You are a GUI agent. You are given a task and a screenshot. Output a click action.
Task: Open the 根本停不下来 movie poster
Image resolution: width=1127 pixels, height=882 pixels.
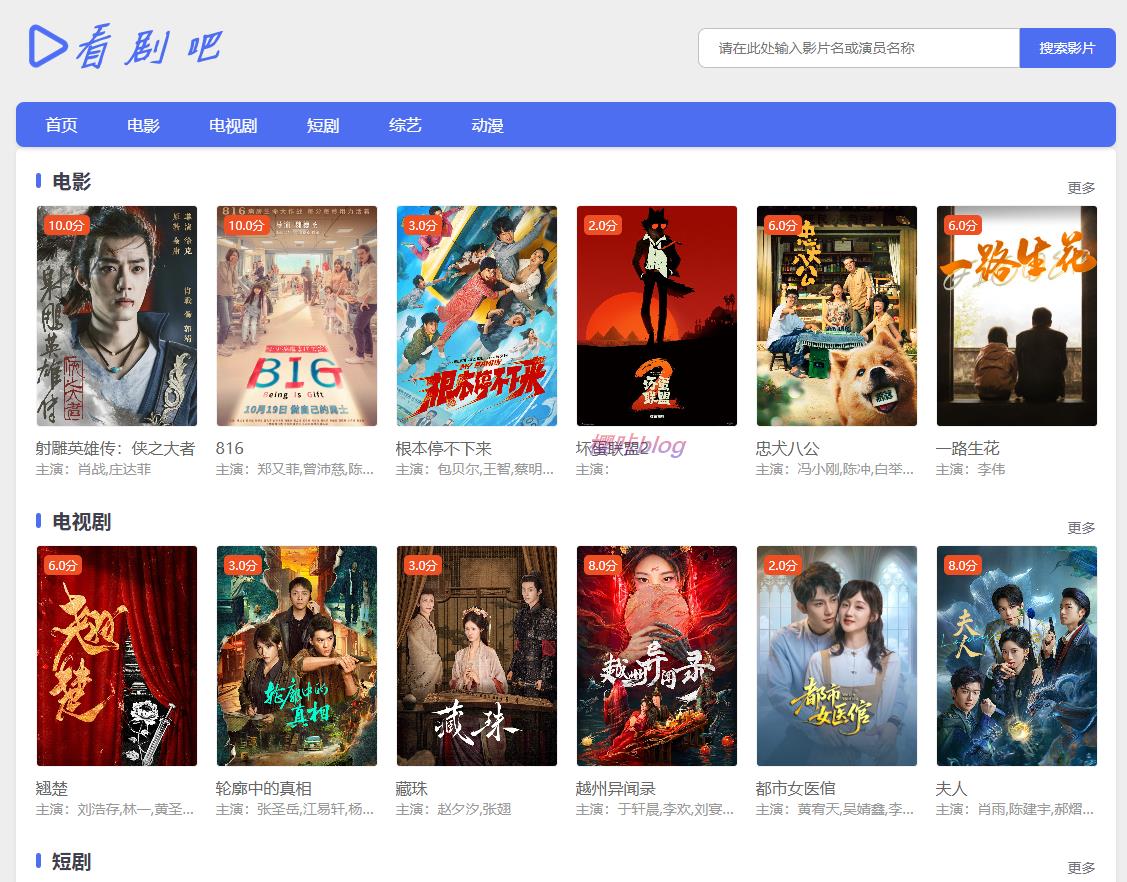[477, 316]
